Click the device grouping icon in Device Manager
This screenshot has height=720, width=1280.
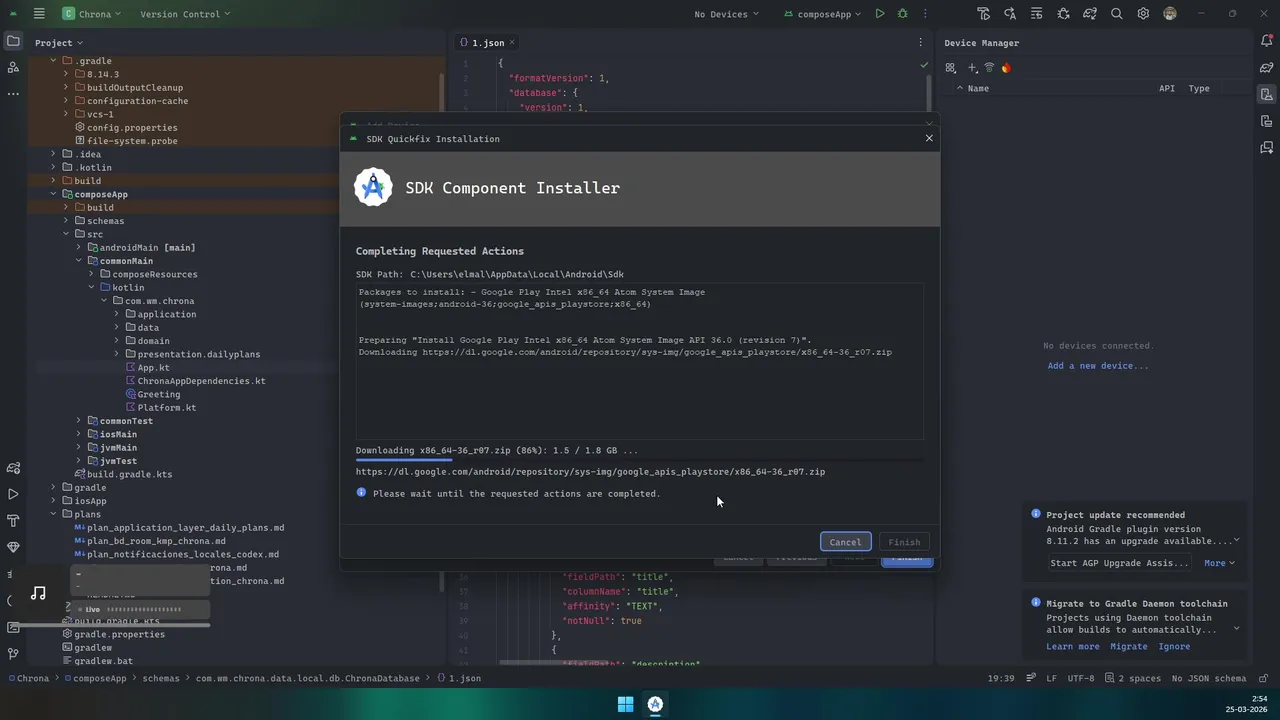point(951,68)
